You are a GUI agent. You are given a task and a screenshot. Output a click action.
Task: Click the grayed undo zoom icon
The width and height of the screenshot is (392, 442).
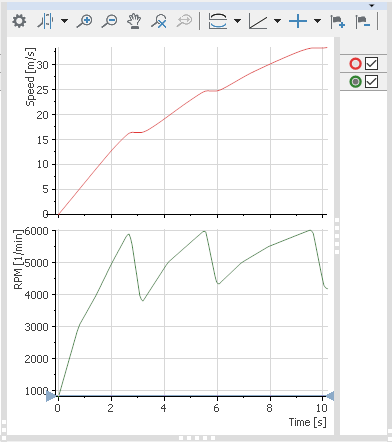click(x=184, y=21)
